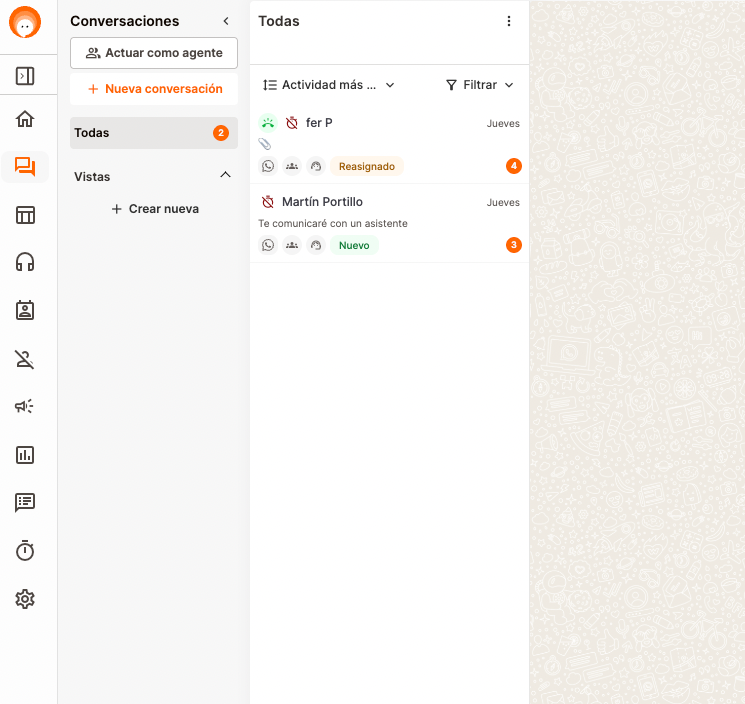Open Martín Portillo conversation
Screen dimensions: 745x704
(388, 223)
